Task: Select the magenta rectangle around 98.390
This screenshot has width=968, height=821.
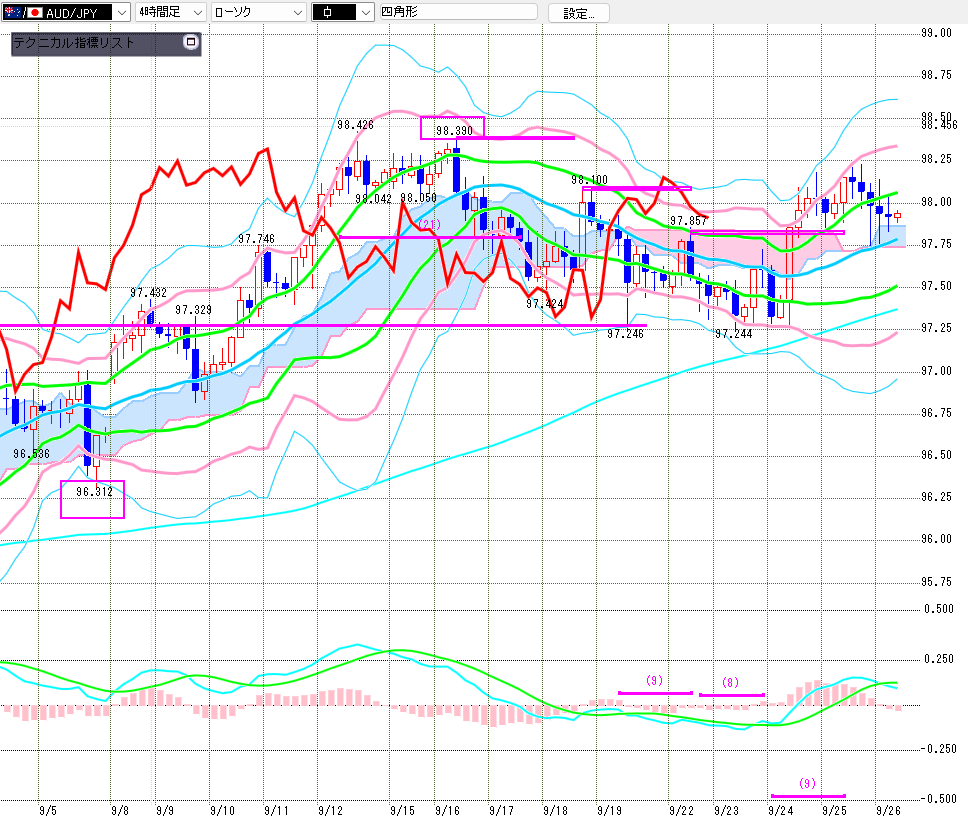Action: point(453,127)
